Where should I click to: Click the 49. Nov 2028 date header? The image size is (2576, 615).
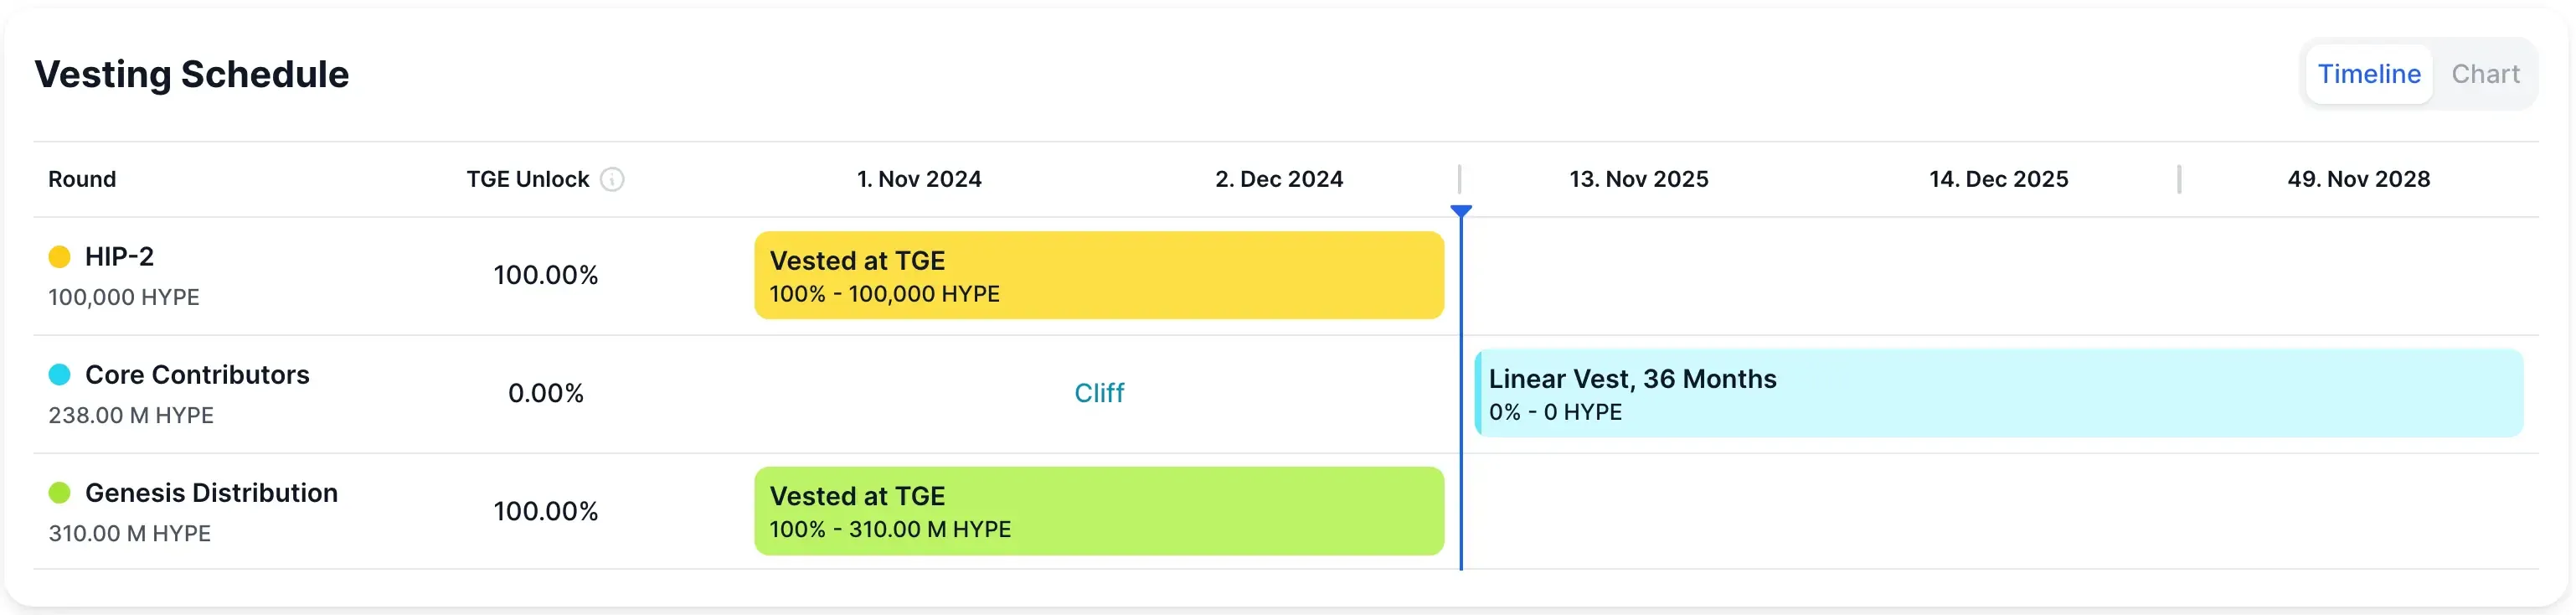(x=2361, y=179)
